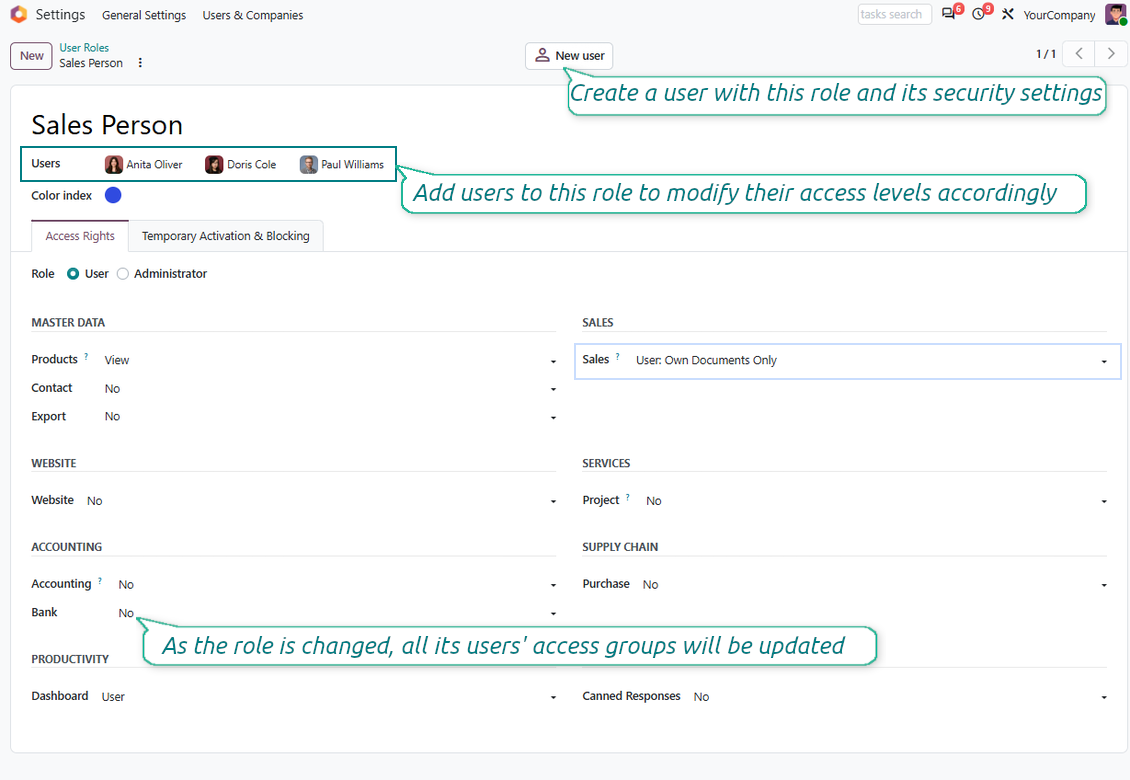
Task: Click the Paul Williams user tag
Action: 342,164
